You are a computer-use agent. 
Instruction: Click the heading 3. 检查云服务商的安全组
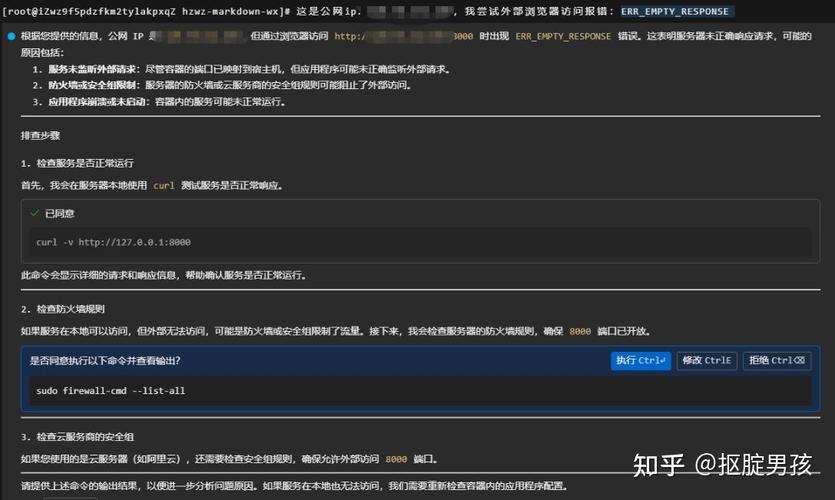(x=77, y=437)
